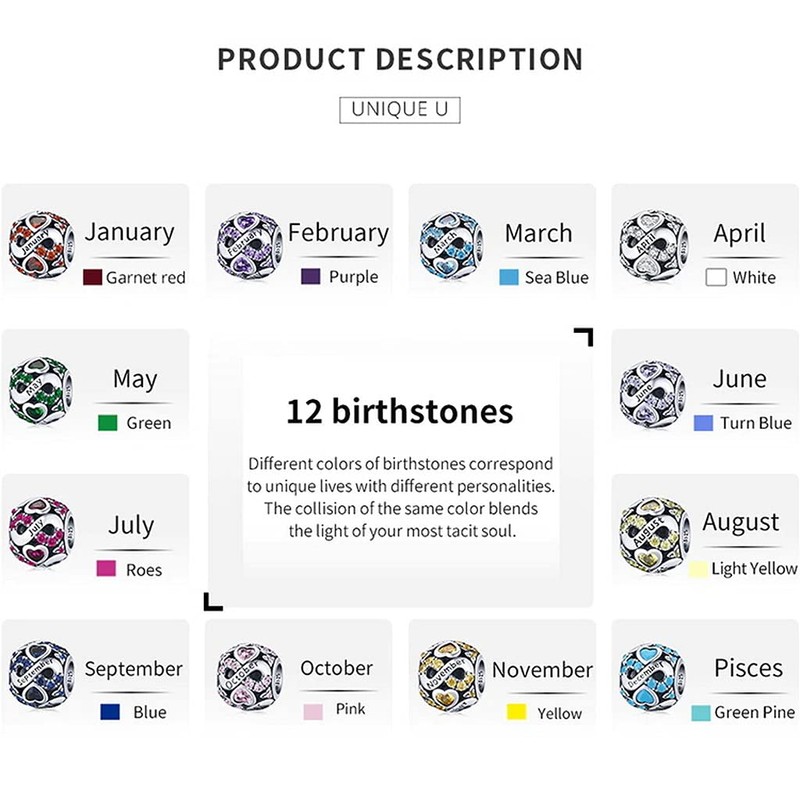Click the Garnet red color swatch

point(93,277)
